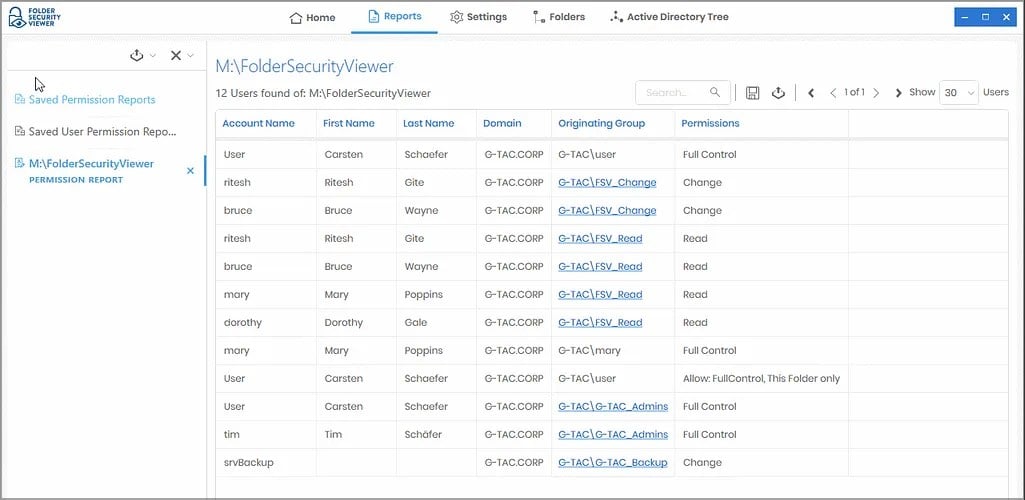The height and width of the screenshot is (500, 1025).
Task: Open G-TAC\G-TAC_Admins link in User row
Action: pyautogui.click(x=613, y=407)
